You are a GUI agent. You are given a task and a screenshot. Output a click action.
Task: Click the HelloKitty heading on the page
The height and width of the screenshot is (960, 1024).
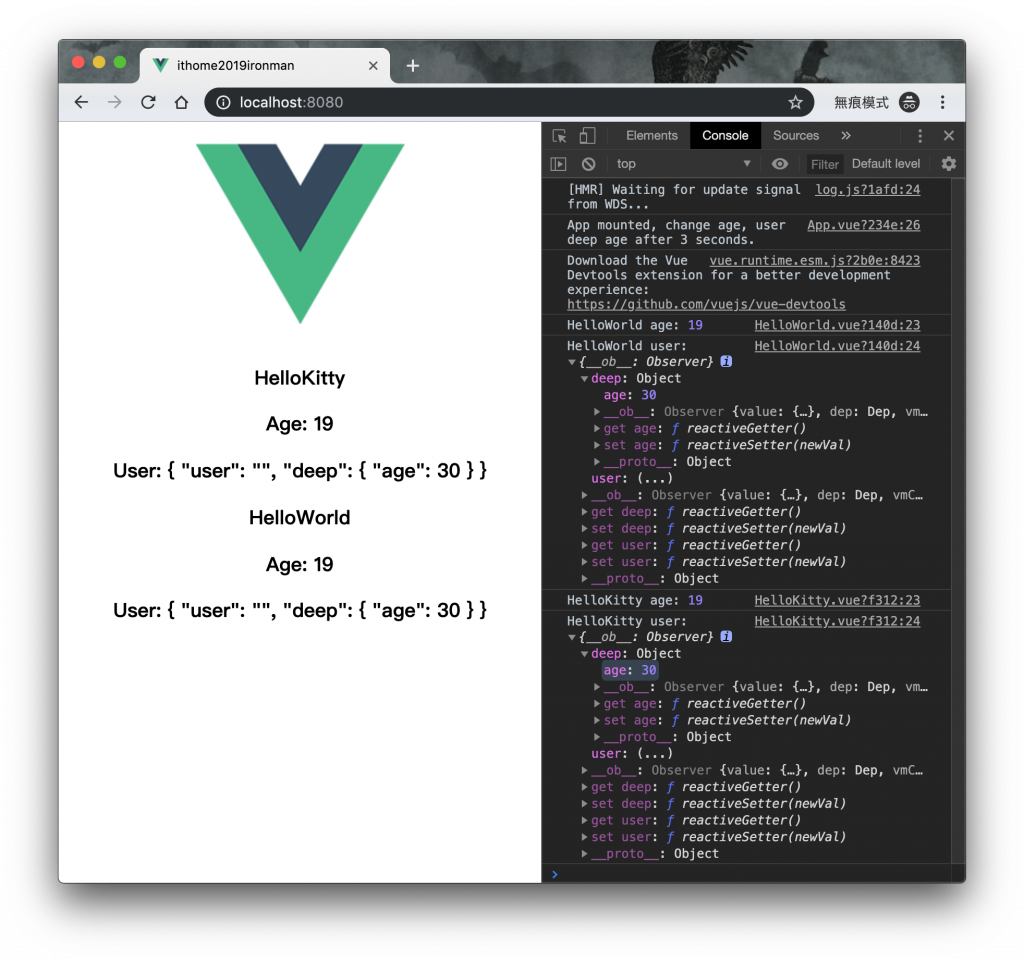pyautogui.click(x=300, y=378)
